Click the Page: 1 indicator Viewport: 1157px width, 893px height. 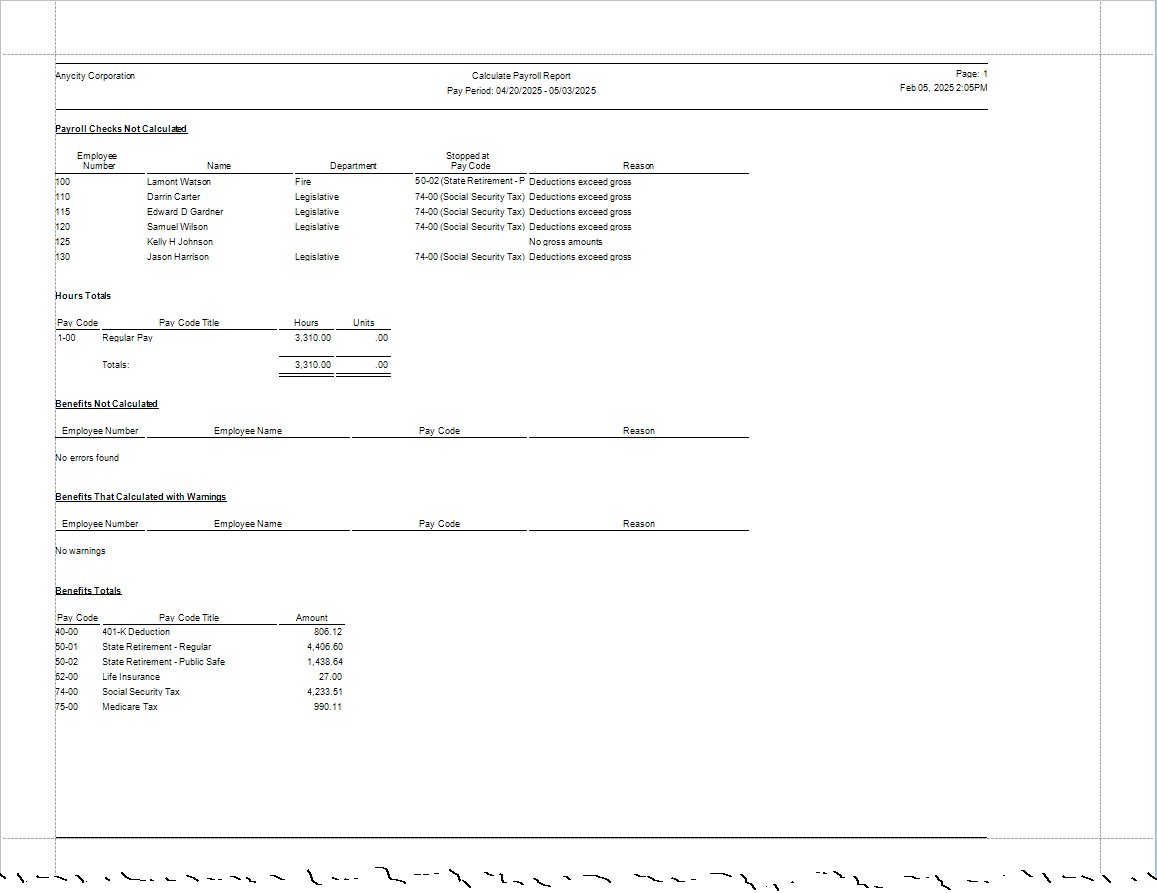971,74
